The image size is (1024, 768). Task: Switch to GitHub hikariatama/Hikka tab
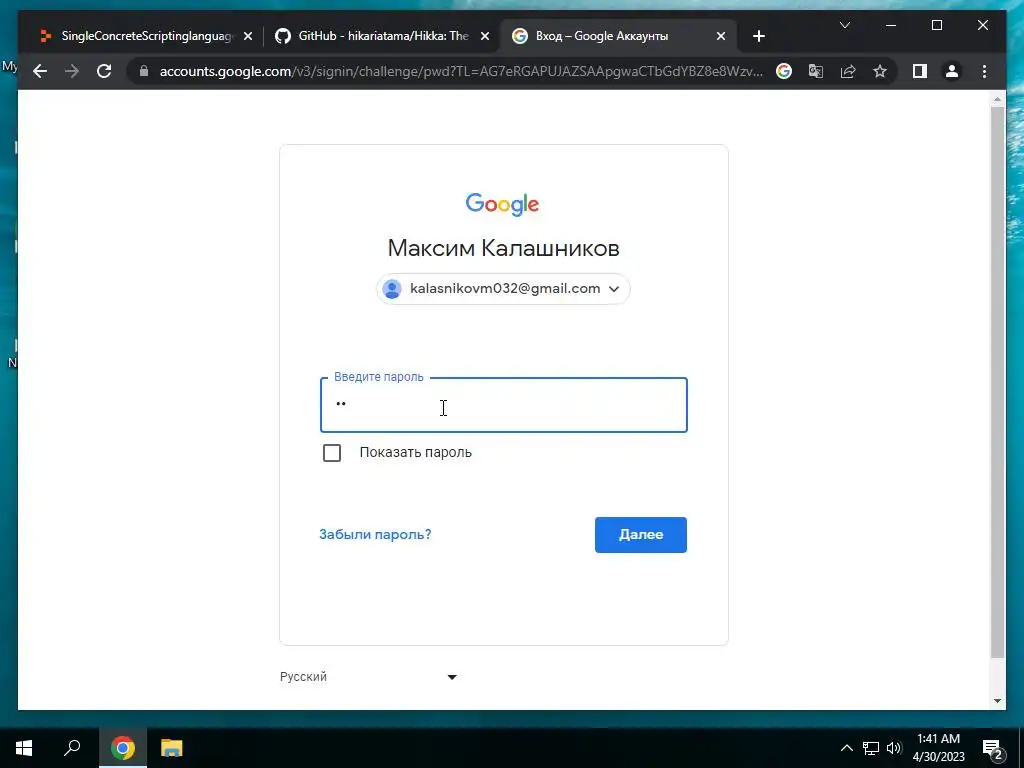click(382, 37)
